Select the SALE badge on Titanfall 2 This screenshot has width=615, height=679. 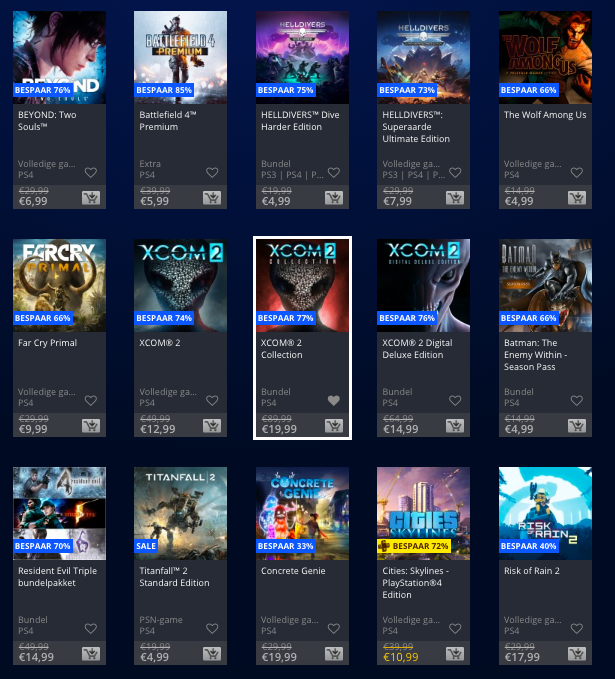(146, 546)
